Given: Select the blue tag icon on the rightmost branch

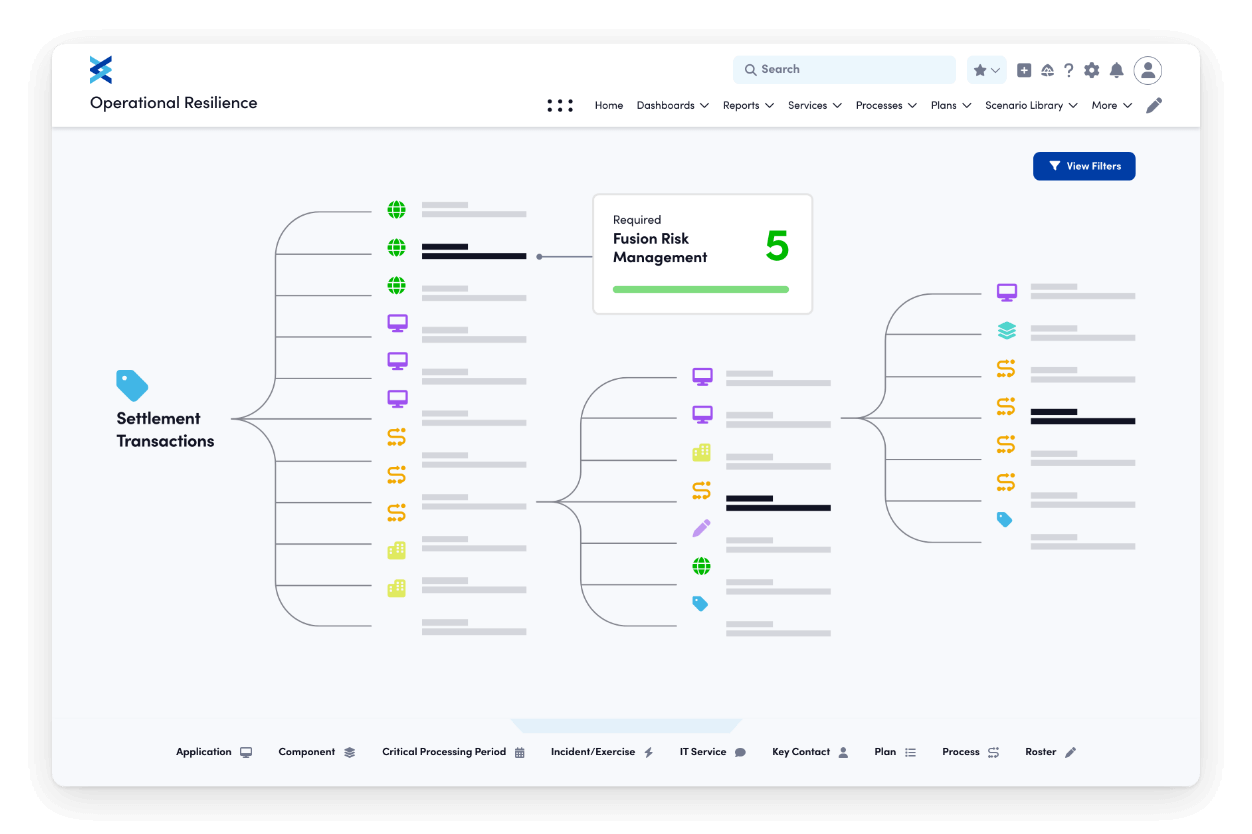Looking at the screenshot, I should point(1006,519).
